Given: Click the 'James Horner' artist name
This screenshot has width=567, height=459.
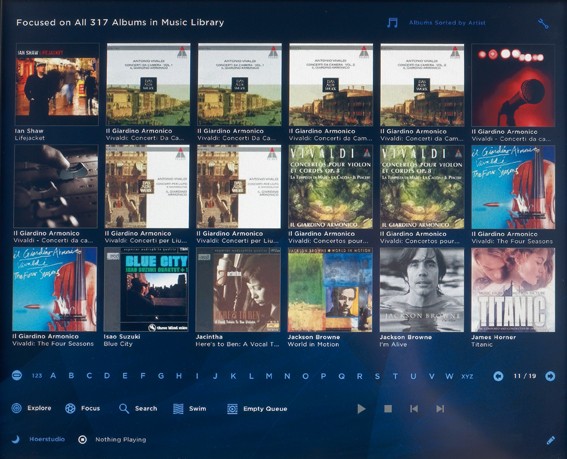Looking at the screenshot, I should pos(493,337).
